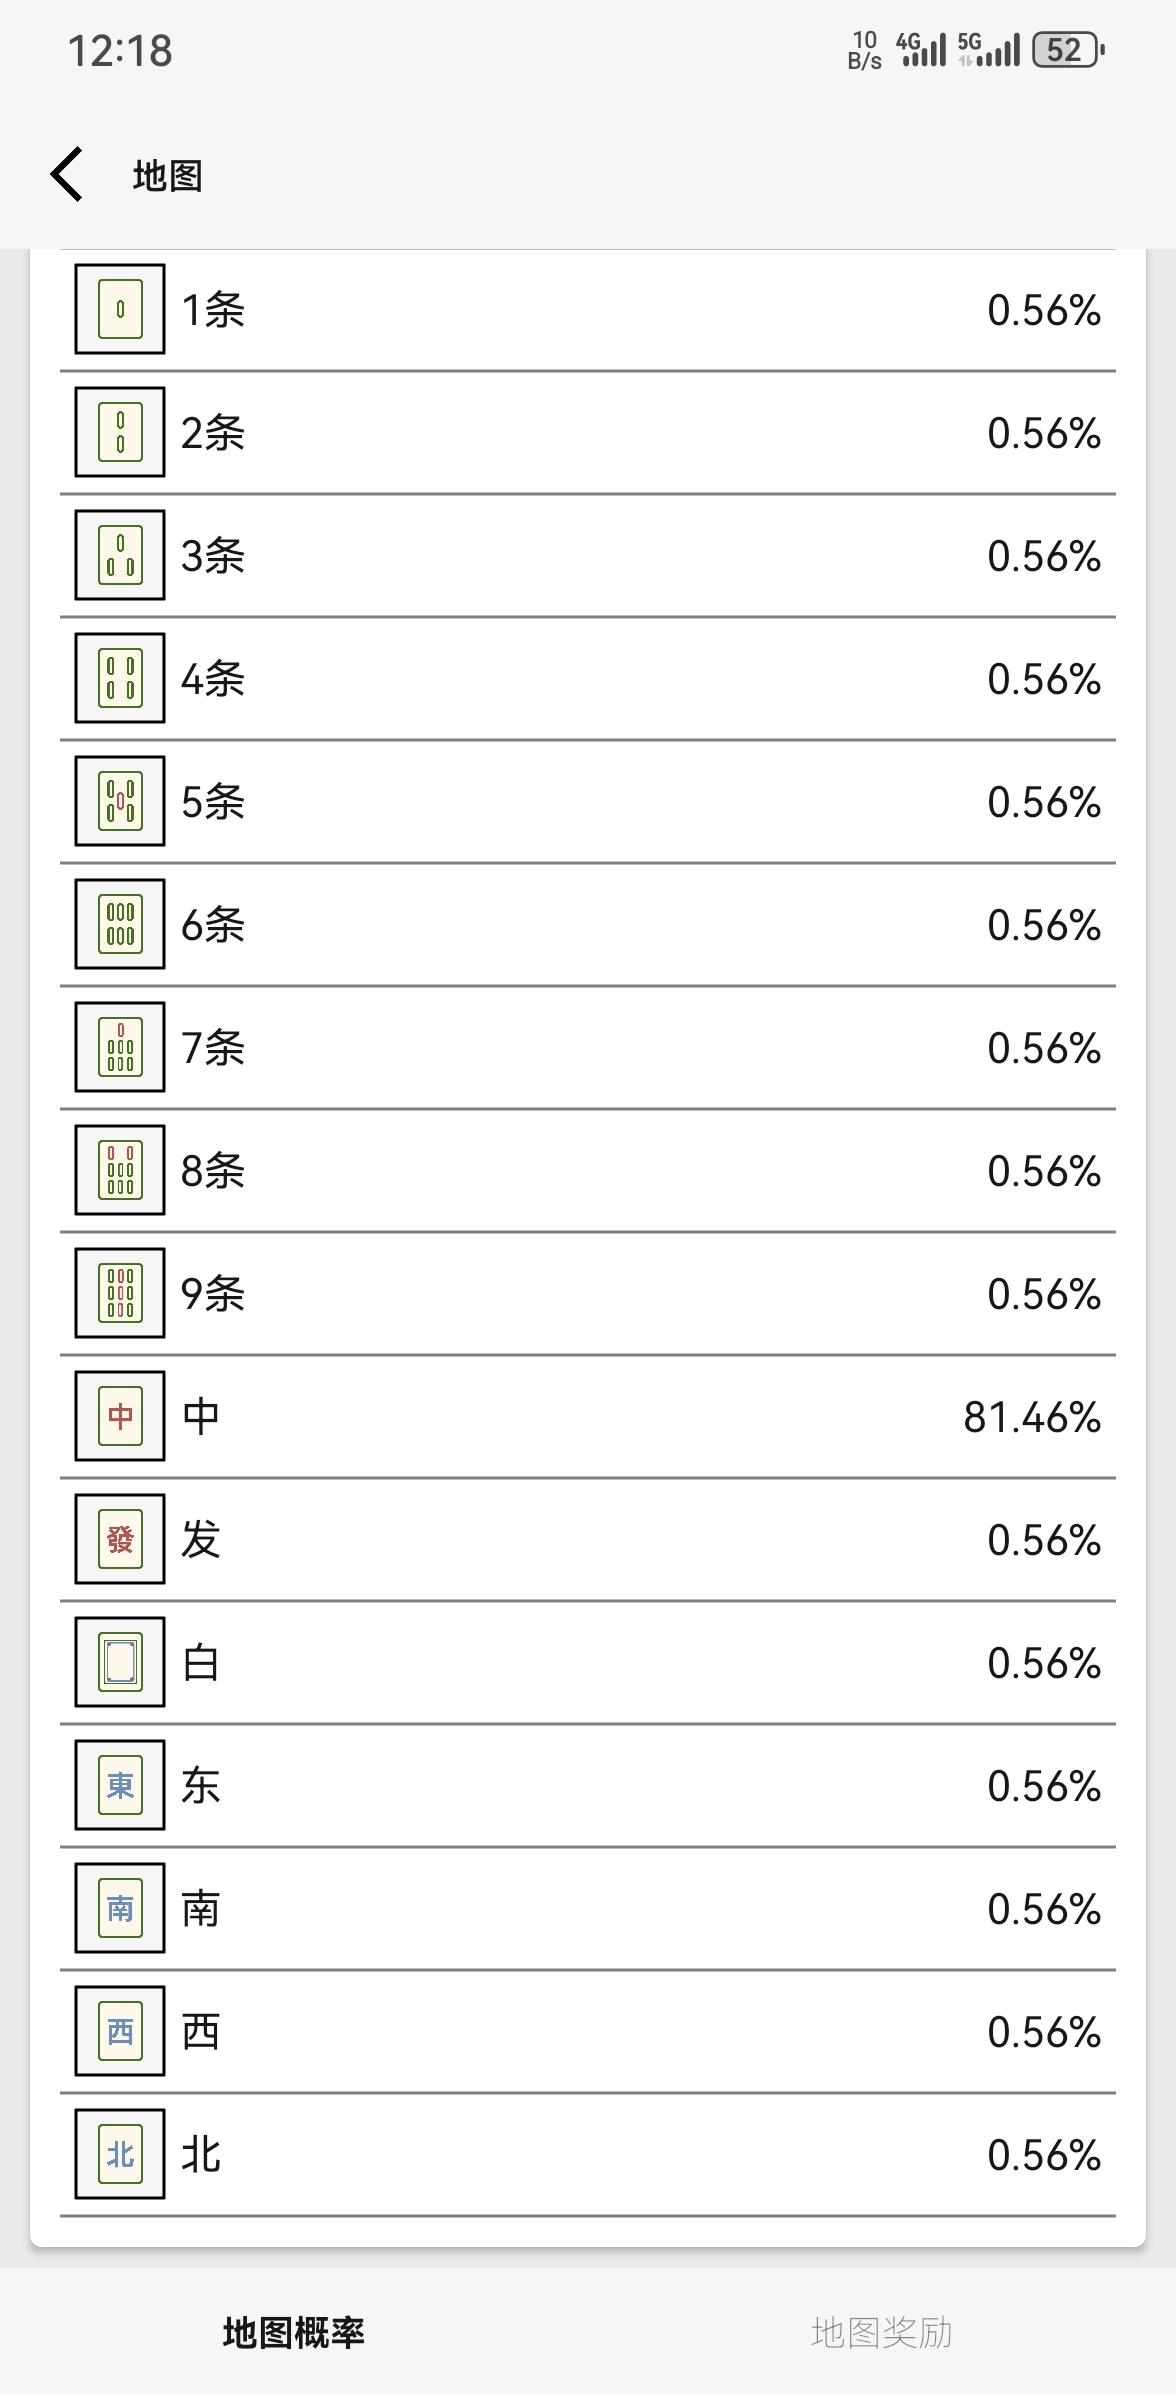Tap the 北 tile icon
The image size is (1176, 2400).
click(x=120, y=2154)
